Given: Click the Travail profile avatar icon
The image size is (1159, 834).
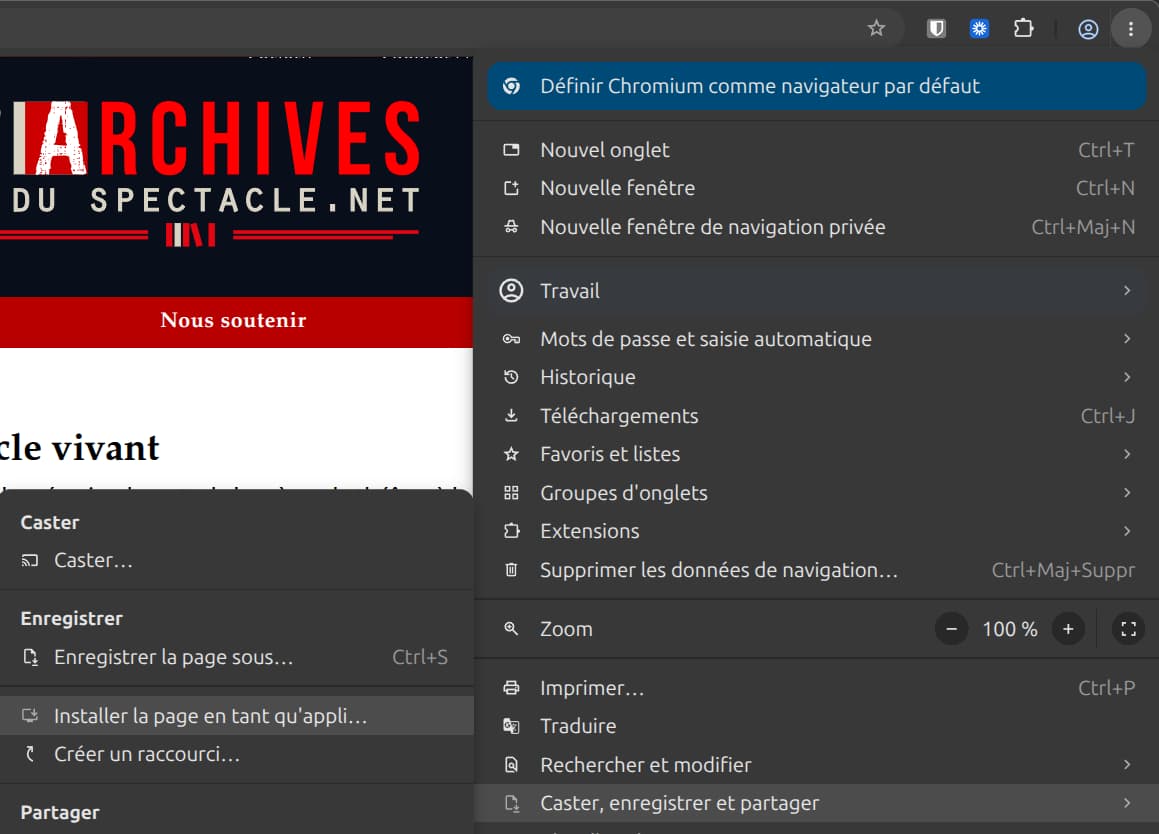Looking at the screenshot, I should (x=511, y=291).
